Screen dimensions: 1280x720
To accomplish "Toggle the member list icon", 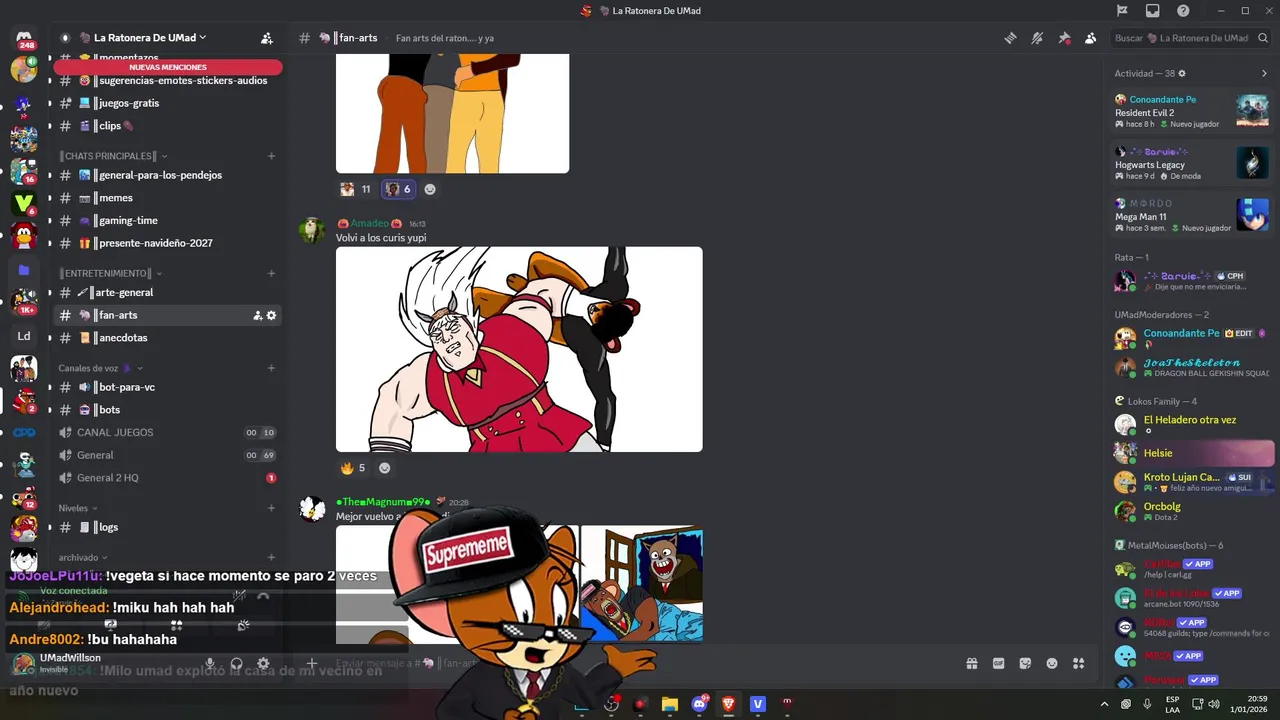I will click(1090, 38).
